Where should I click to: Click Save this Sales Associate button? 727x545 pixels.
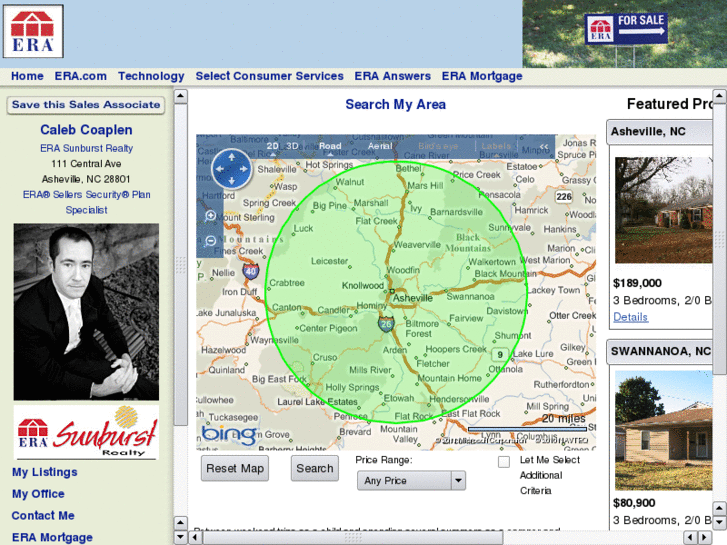[86, 105]
